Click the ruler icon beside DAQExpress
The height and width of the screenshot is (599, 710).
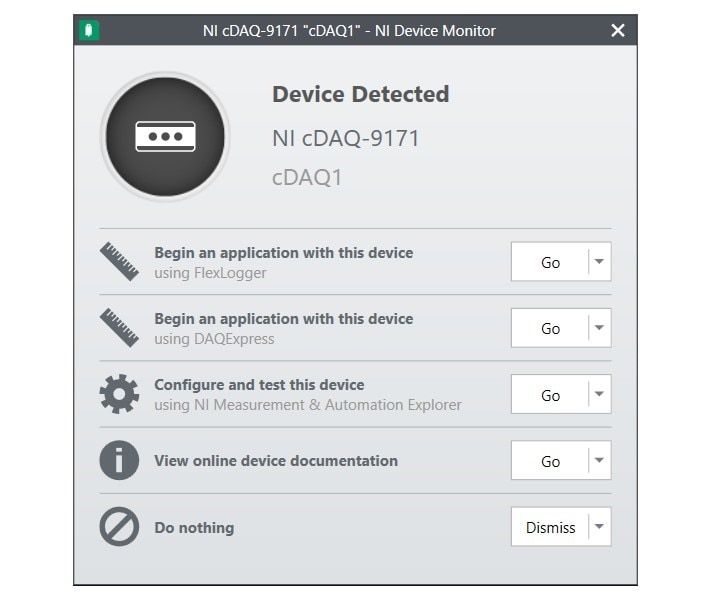coord(119,328)
